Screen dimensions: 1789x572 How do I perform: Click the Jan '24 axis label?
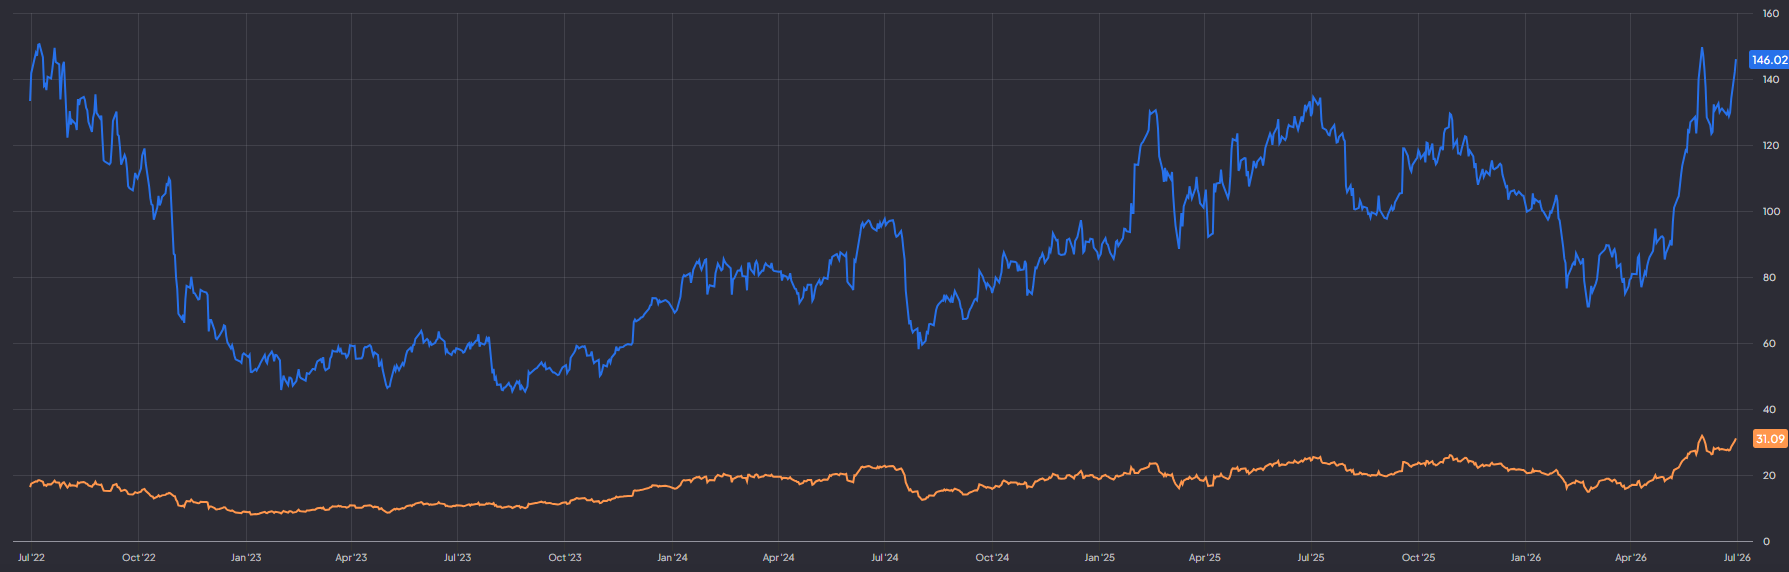pos(672,557)
